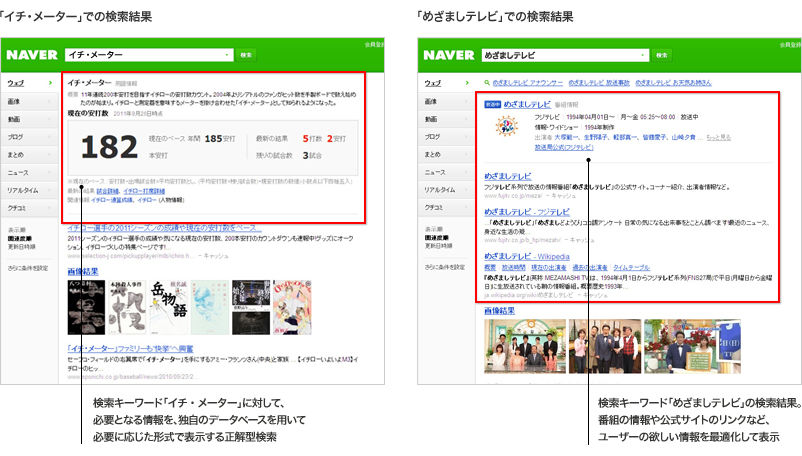
Task: Open 「イチ・メーター」ファミリーも快挙へ興奮 result link
Action: click(130, 349)
